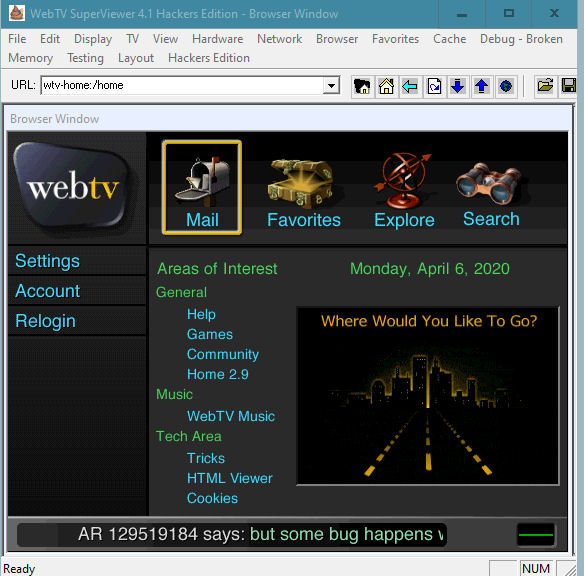This screenshot has height=576, width=584.
Task: Open the Testing menu
Action: 85,58
